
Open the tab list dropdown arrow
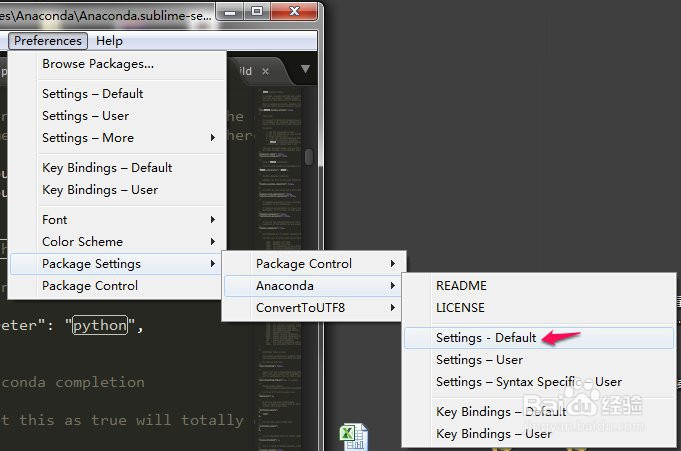tap(305, 69)
